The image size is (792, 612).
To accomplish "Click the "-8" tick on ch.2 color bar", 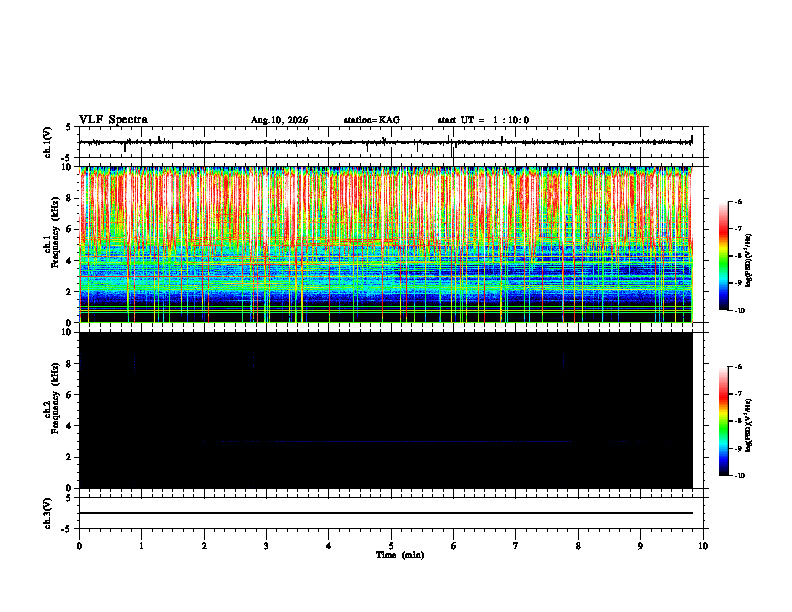I will 738,421.
